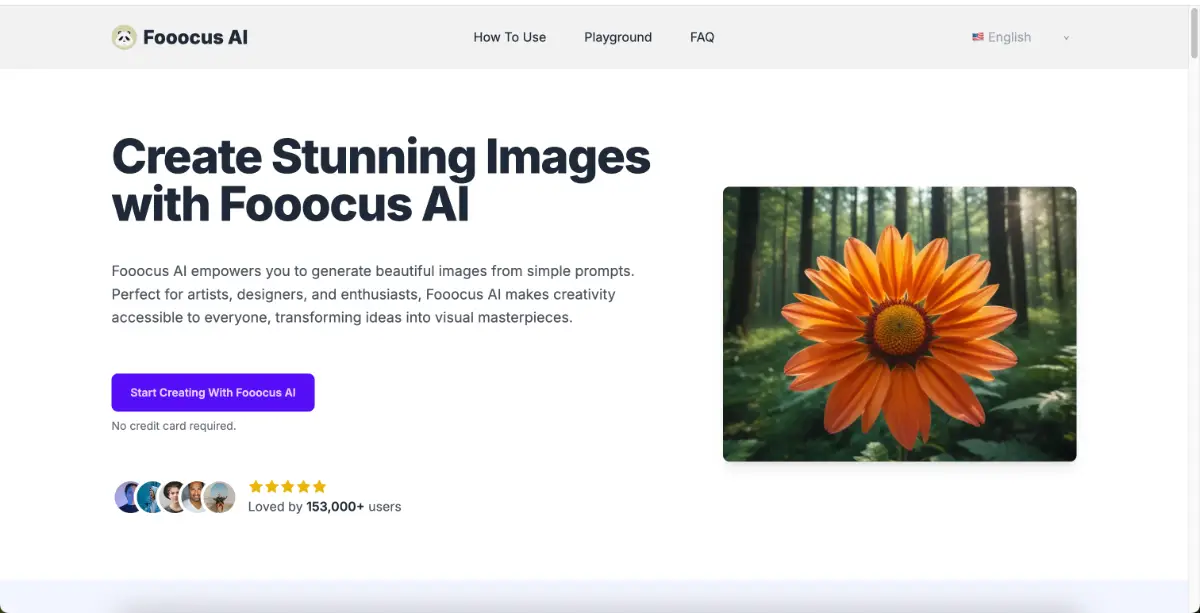Image resolution: width=1200 pixels, height=613 pixels.
Task: Click the first user avatar in the group
Action: [x=128, y=496]
